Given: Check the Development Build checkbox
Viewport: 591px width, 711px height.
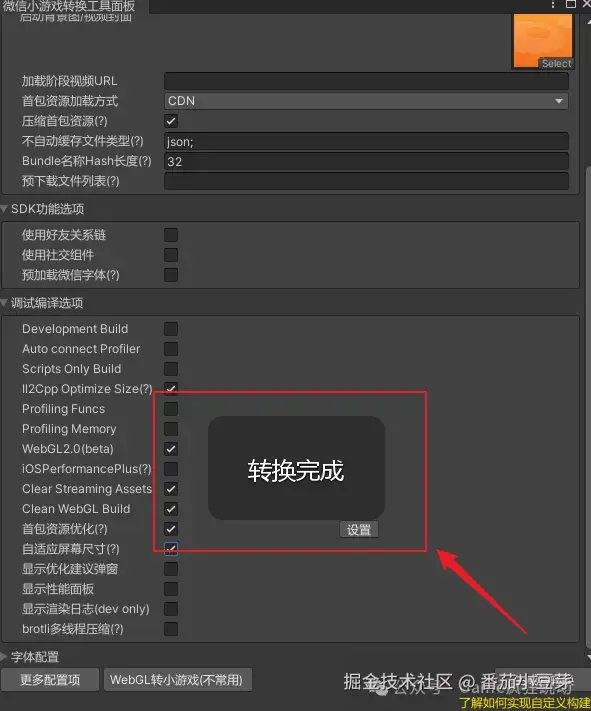Looking at the screenshot, I should tap(171, 329).
